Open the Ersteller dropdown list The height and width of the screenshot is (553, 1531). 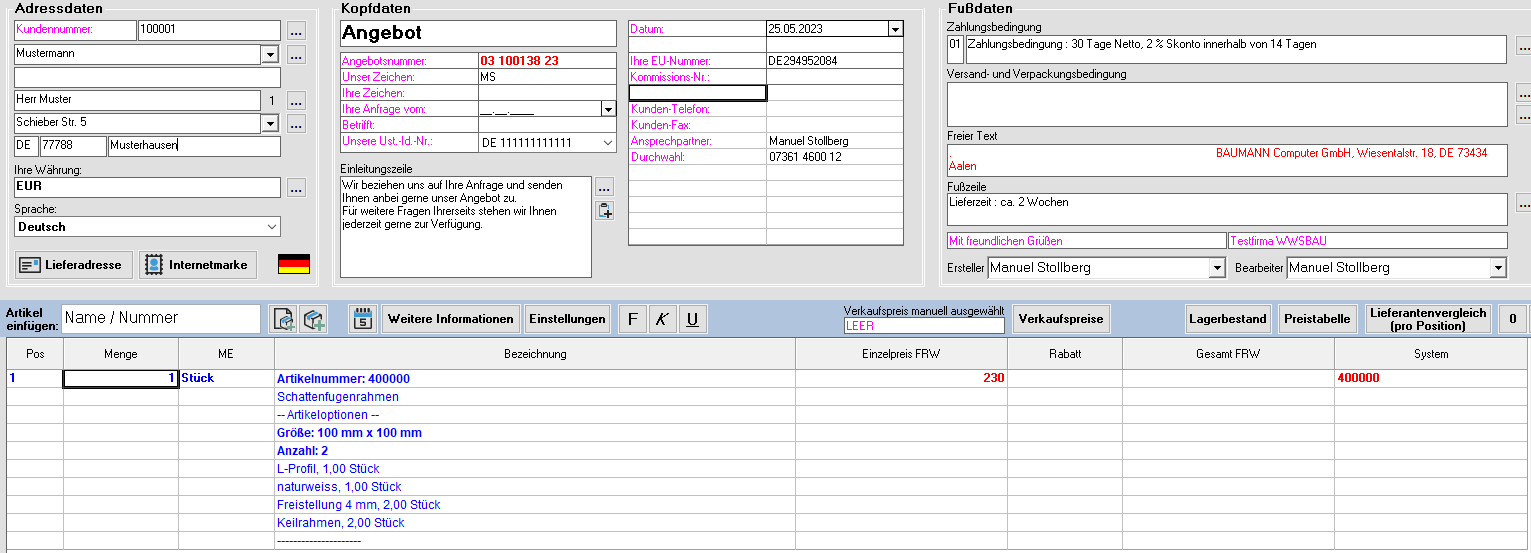coord(1216,268)
